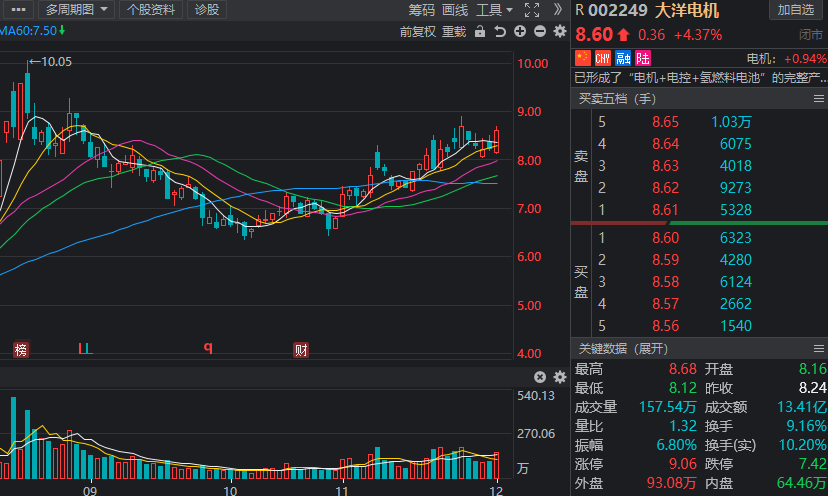Click the undo arrow icon above chart
Screen dimensions: 828x496
(x=500, y=31)
